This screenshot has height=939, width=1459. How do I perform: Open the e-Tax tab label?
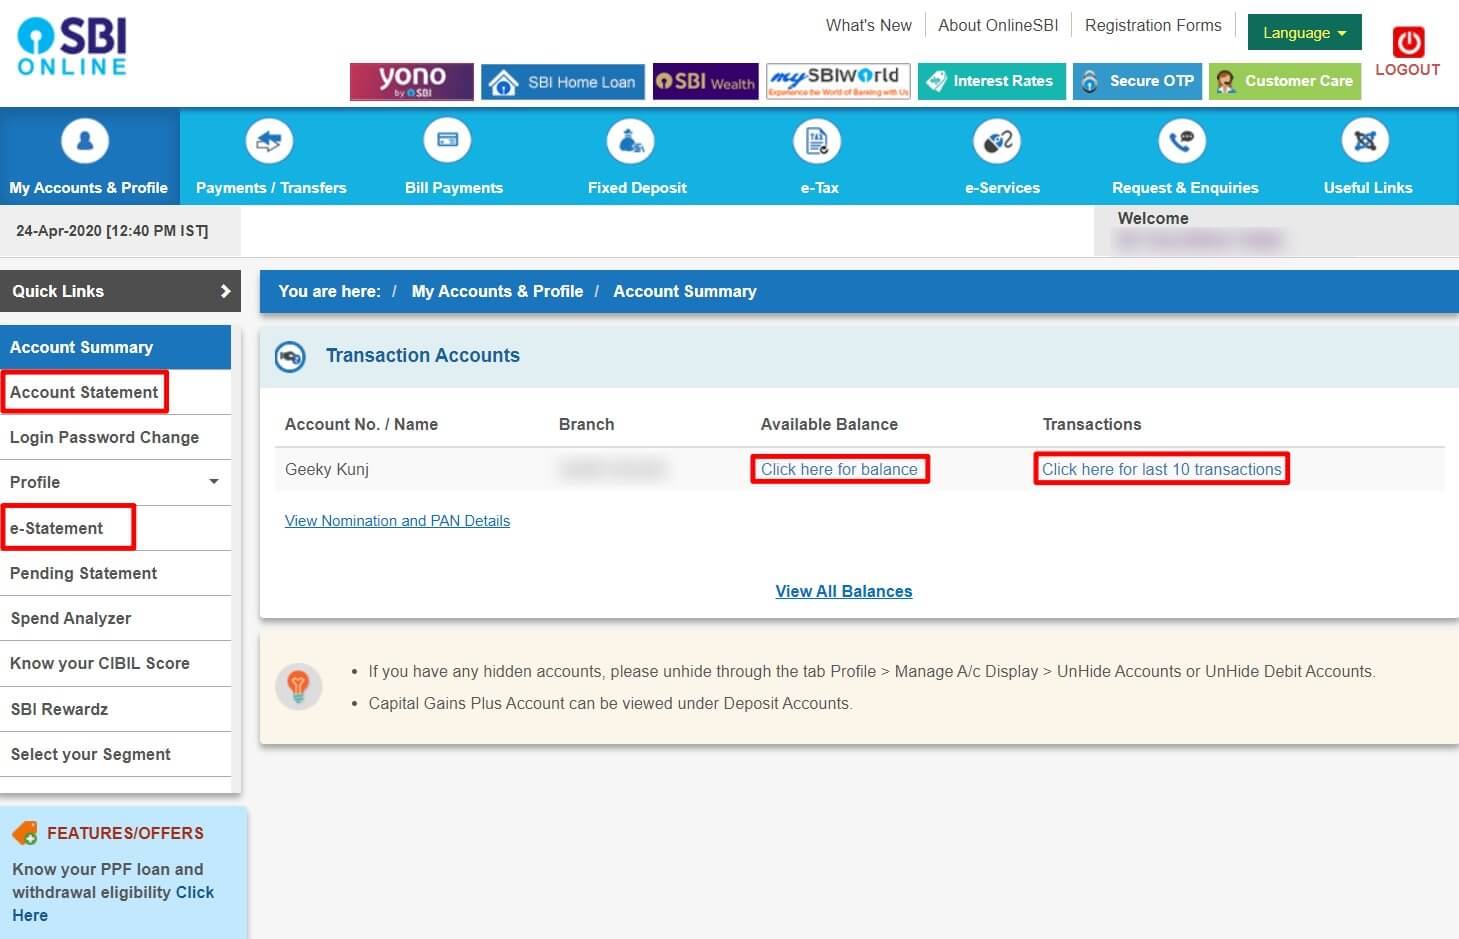819,187
